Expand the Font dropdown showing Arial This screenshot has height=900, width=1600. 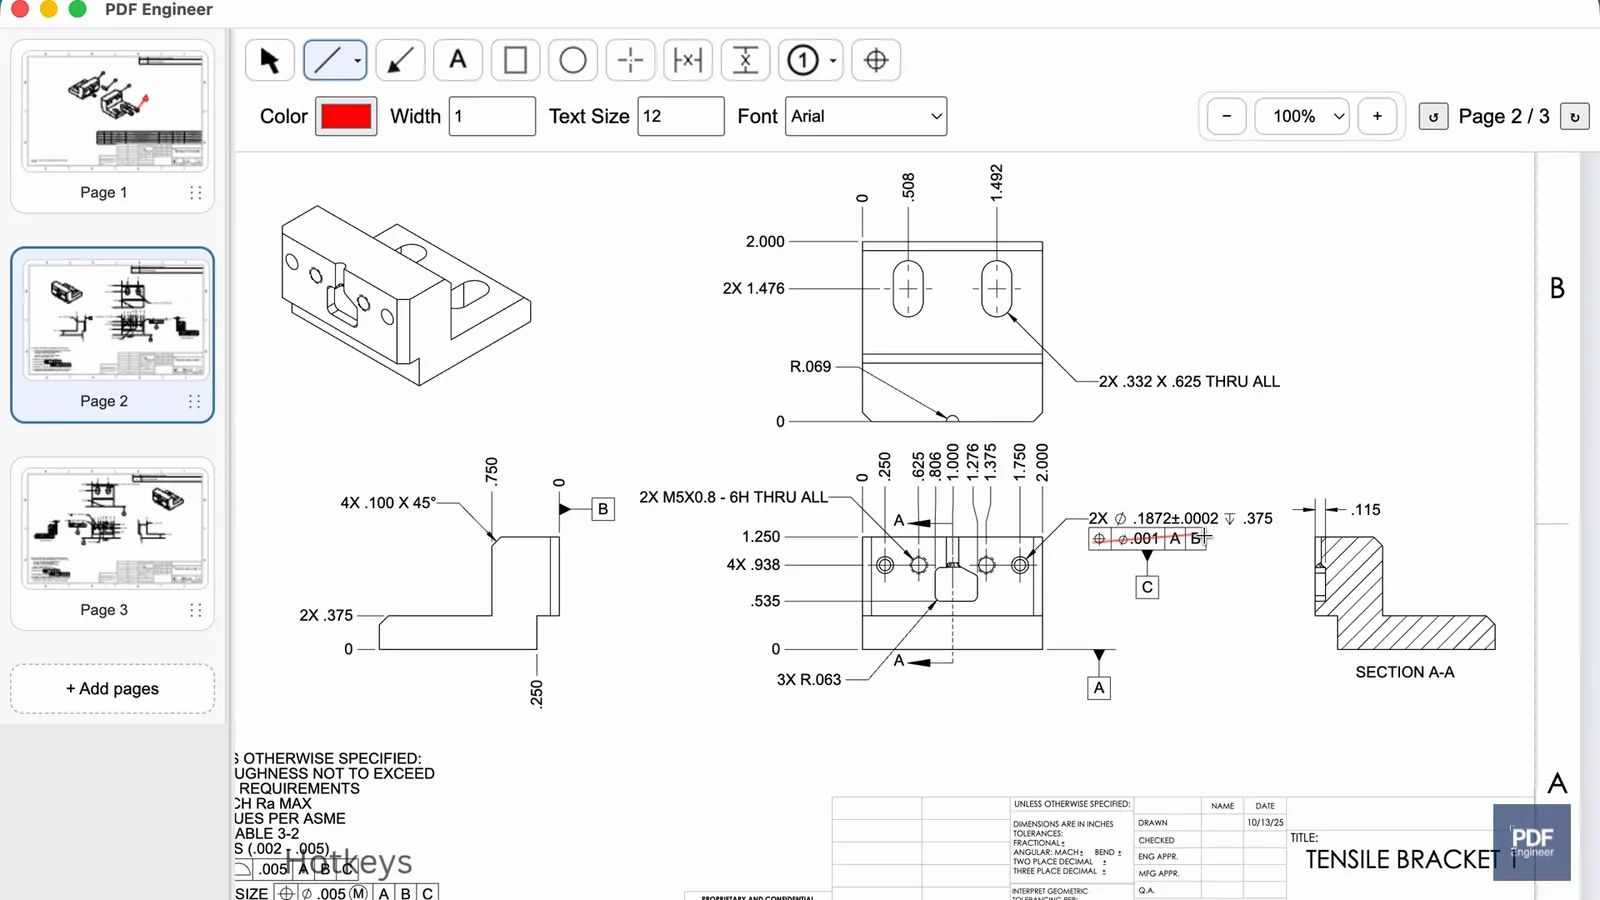[866, 116]
